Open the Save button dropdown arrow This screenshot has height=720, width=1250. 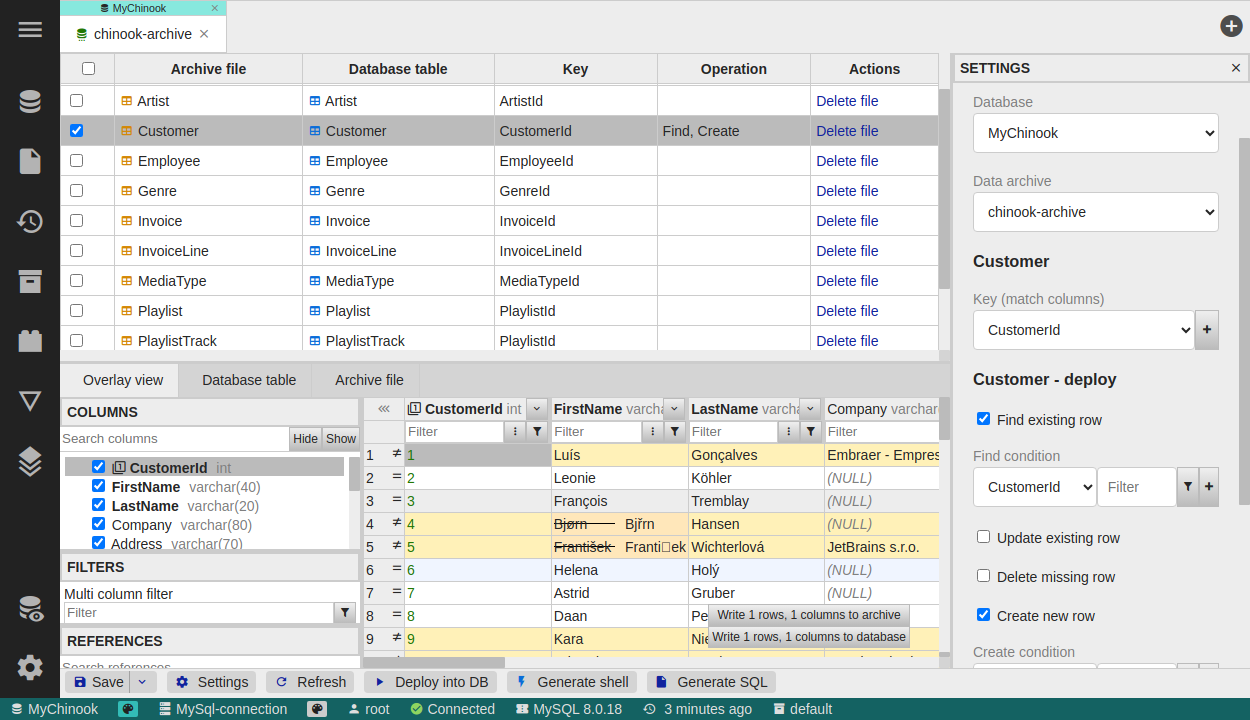[x=144, y=682]
